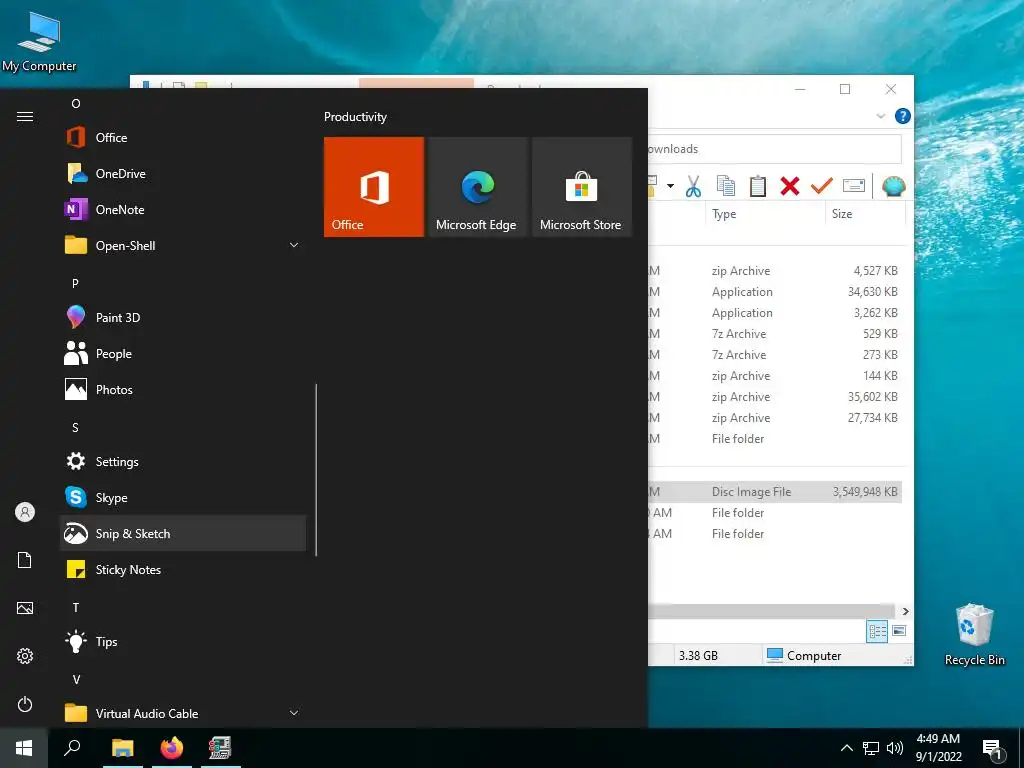Open File Explorer from the taskbar
The height and width of the screenshot is (768, 1024).
tap(122, 748)
